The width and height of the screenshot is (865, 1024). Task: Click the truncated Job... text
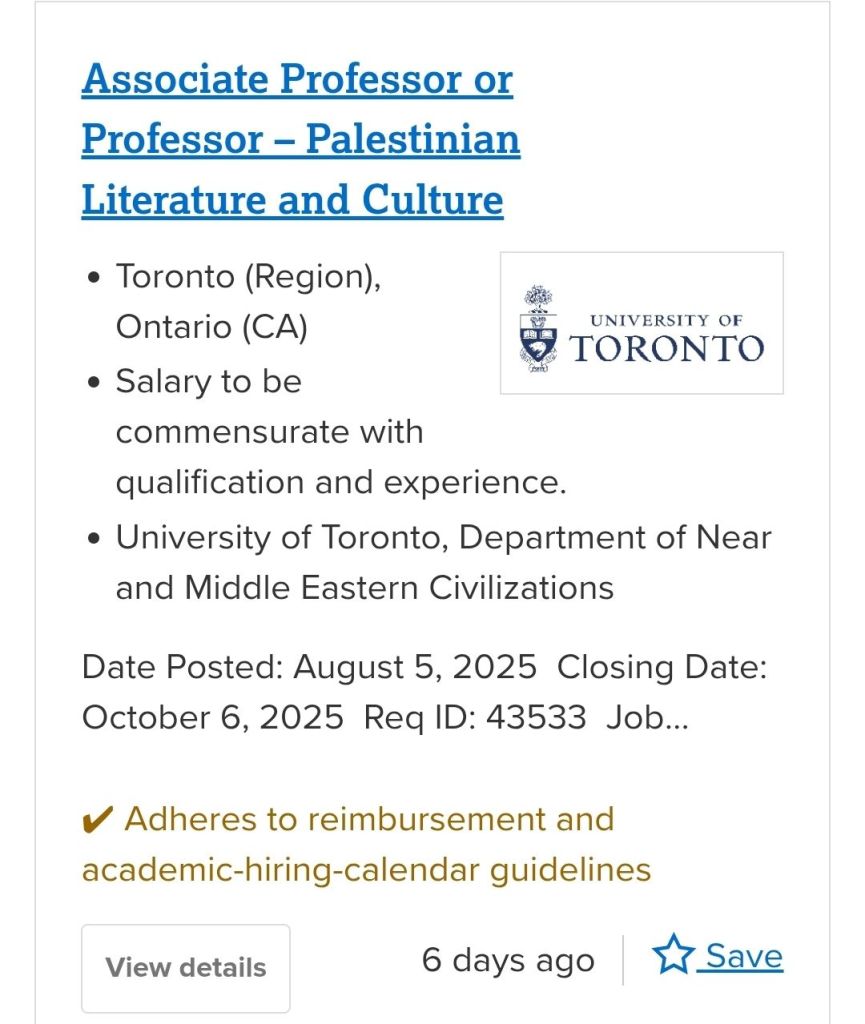(x=647, y=717)
